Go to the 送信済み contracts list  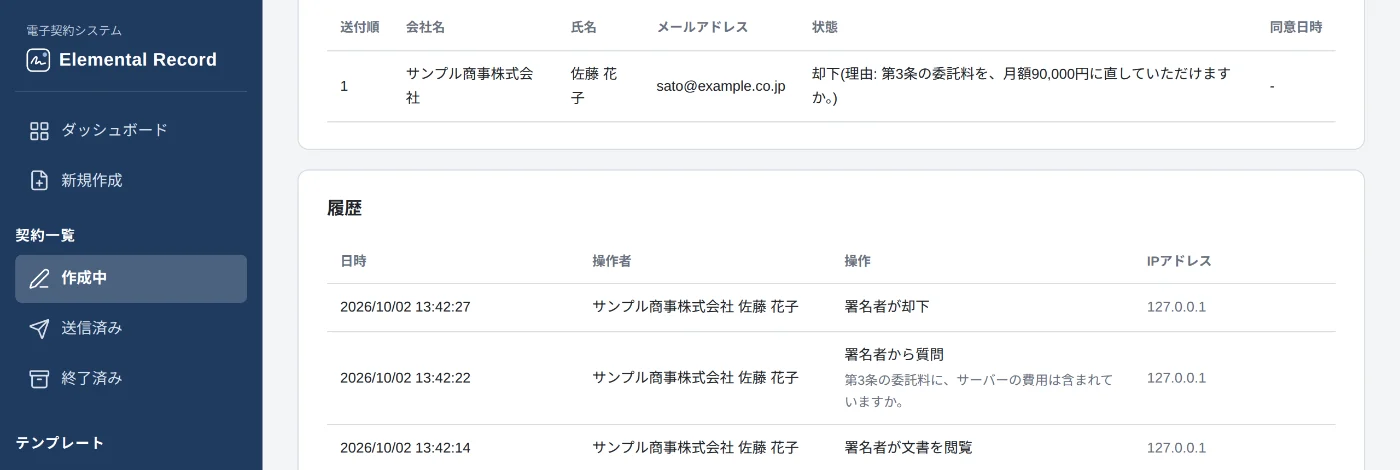pyautogui.click(x=131, y=328)
